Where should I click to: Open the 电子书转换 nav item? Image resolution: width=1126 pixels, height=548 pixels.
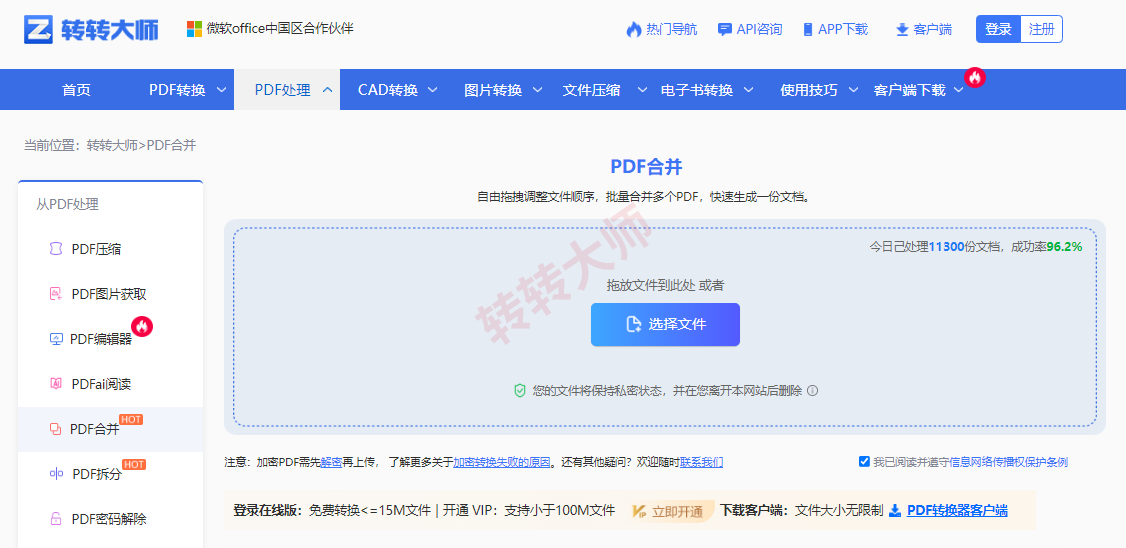tap(697, 90)
